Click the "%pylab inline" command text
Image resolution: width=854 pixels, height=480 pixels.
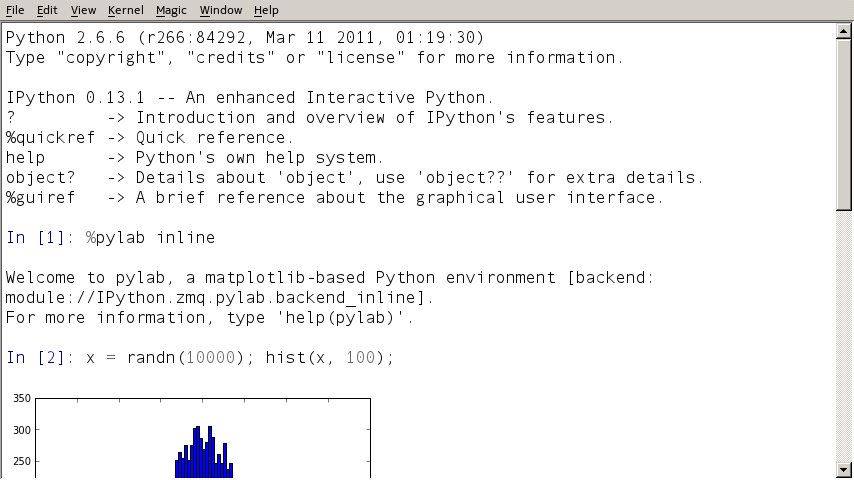150,238
